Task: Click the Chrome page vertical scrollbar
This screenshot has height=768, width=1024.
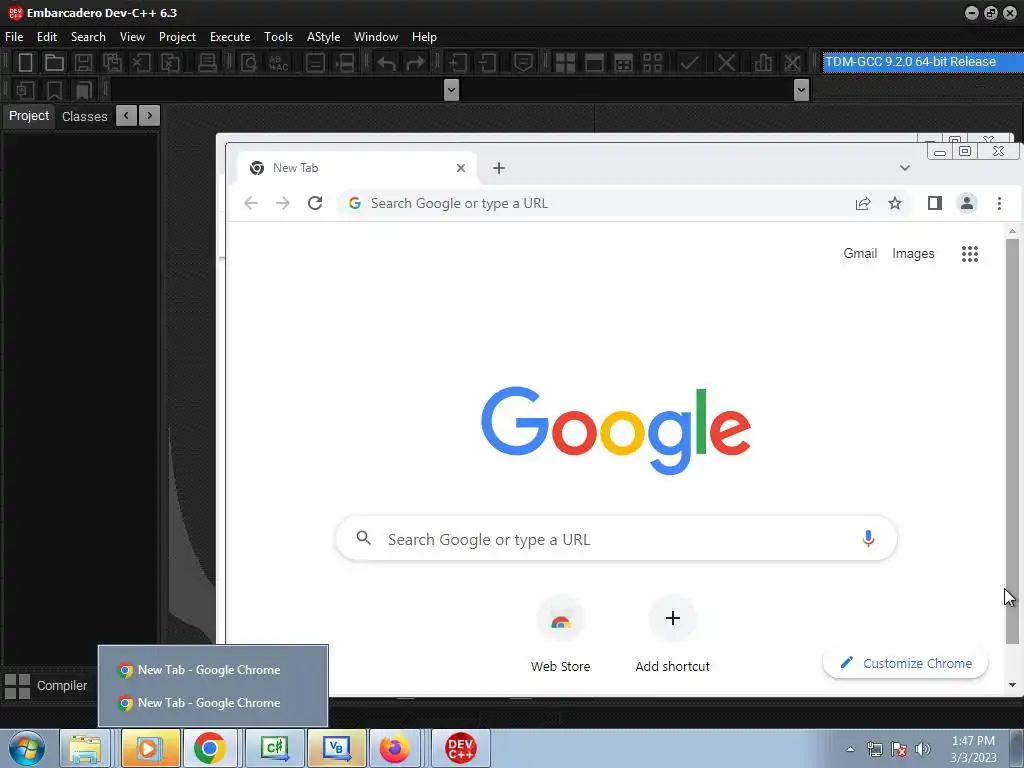Action: click(x=1012, y=440)
